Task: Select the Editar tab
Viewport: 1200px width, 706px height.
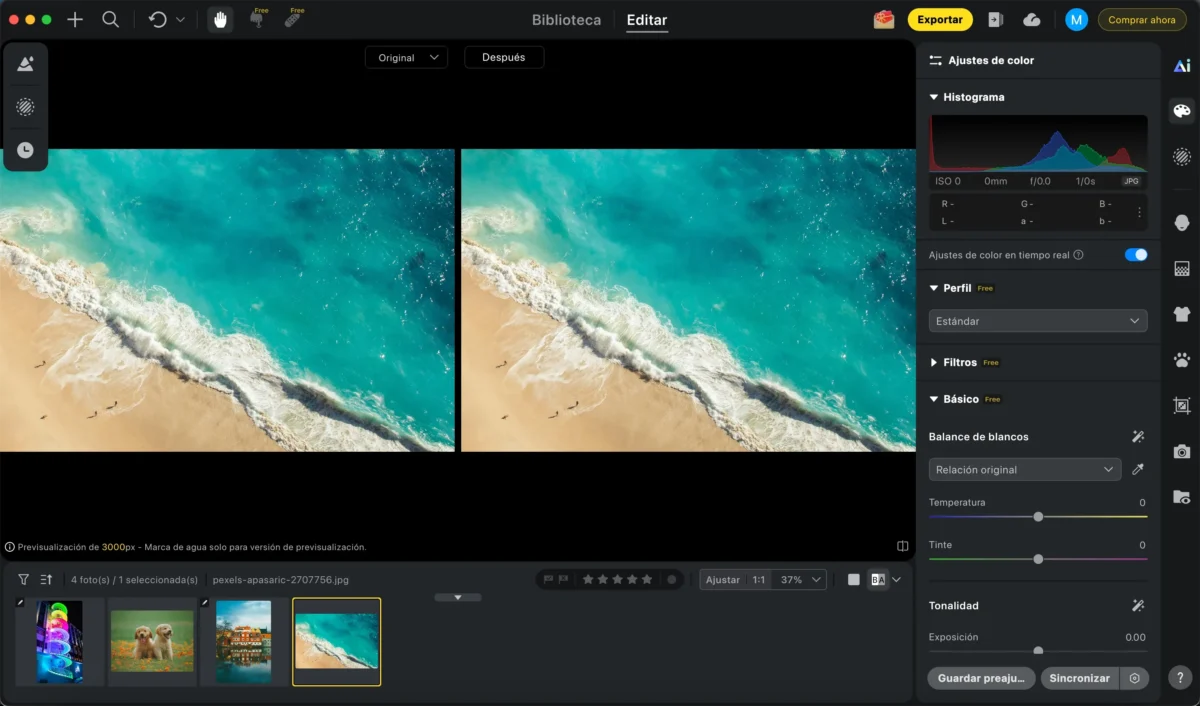Action: pos(647,20)
